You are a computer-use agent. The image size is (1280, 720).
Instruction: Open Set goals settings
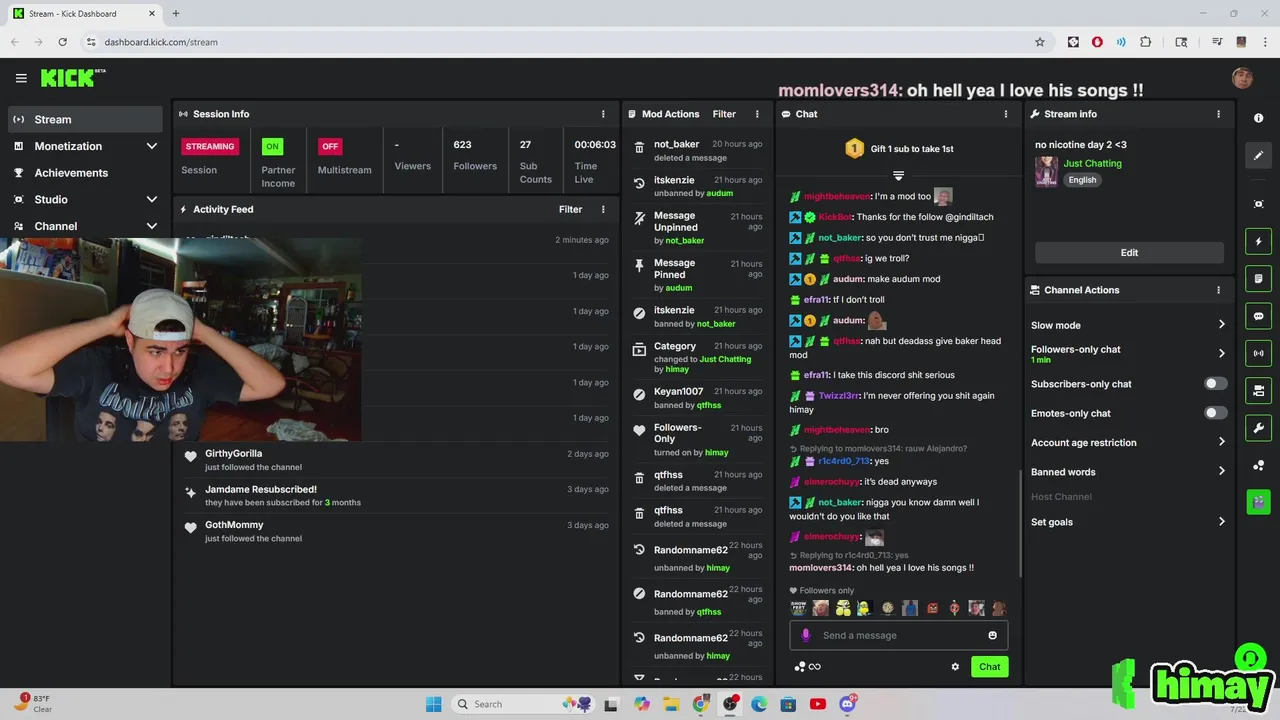point(1128,522)
